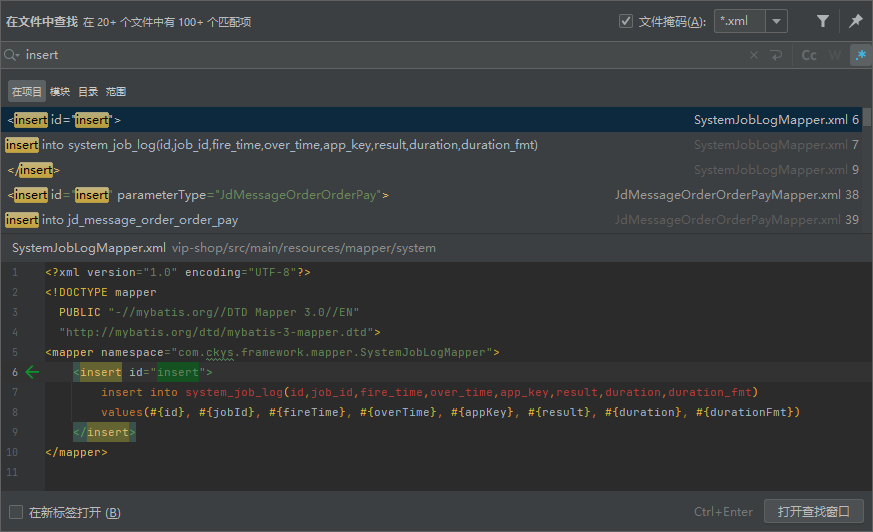Toggle the 在新标签打开 checkbox
This screenshot has height=532, width=873.
[16, 512]
